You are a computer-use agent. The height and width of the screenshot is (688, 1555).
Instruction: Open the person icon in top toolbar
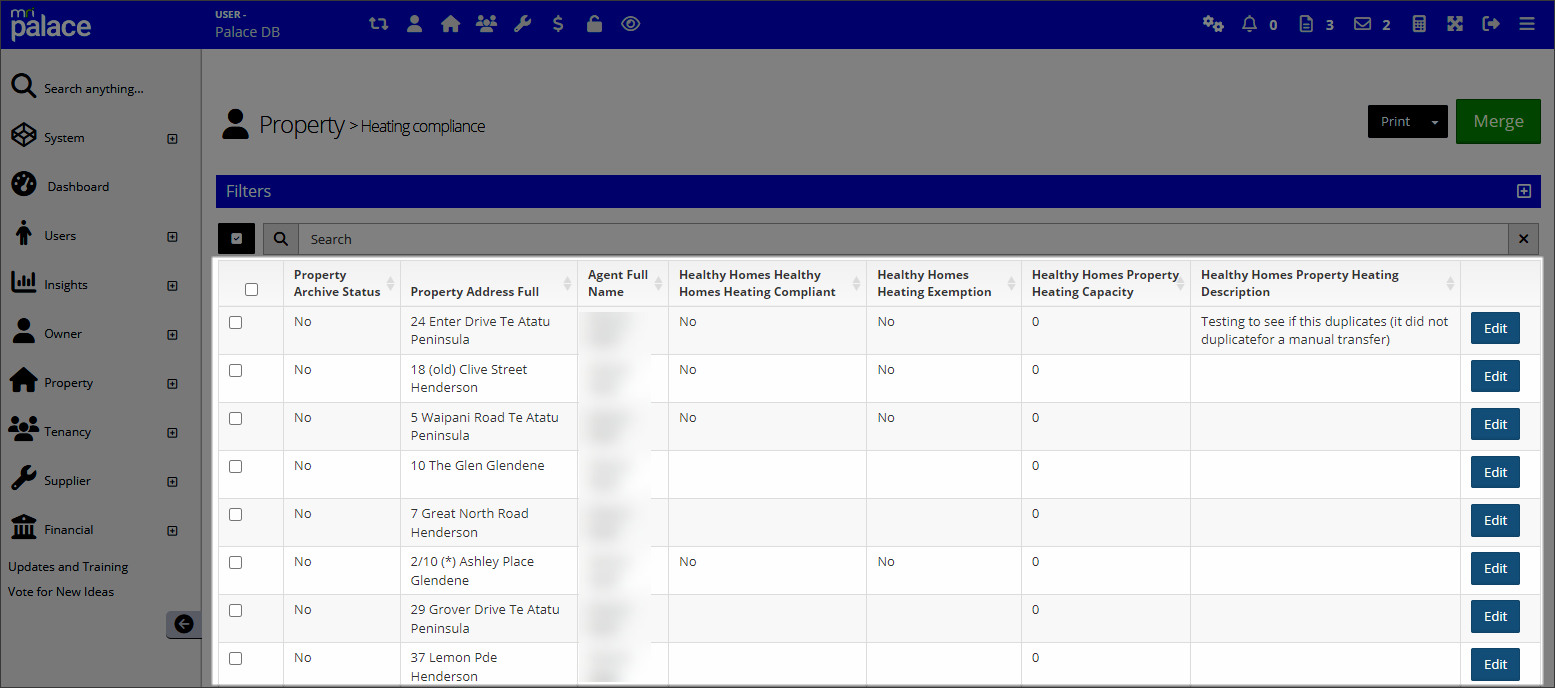[414, 24]
